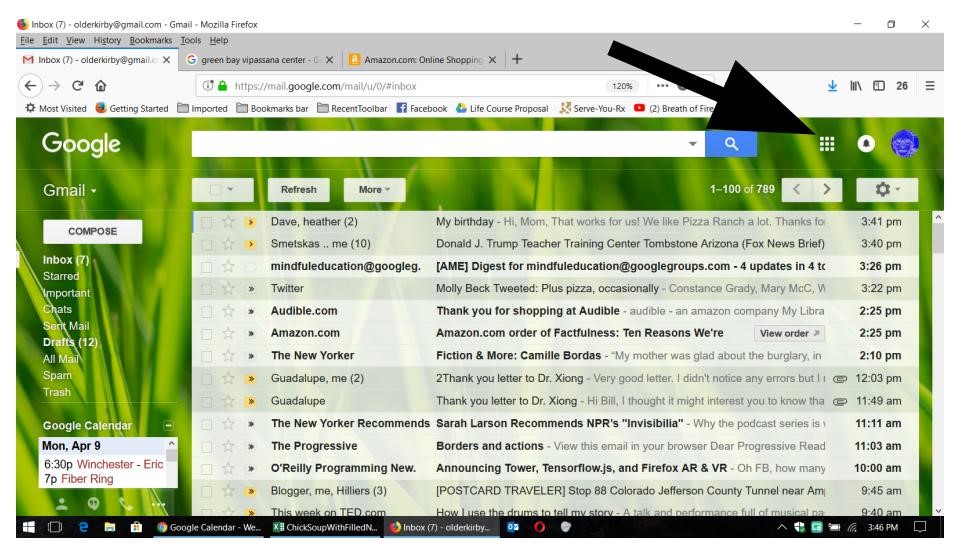Open Winchester - Eric calendar event
The image size is (961, 560).
click(x=120, y=464)
